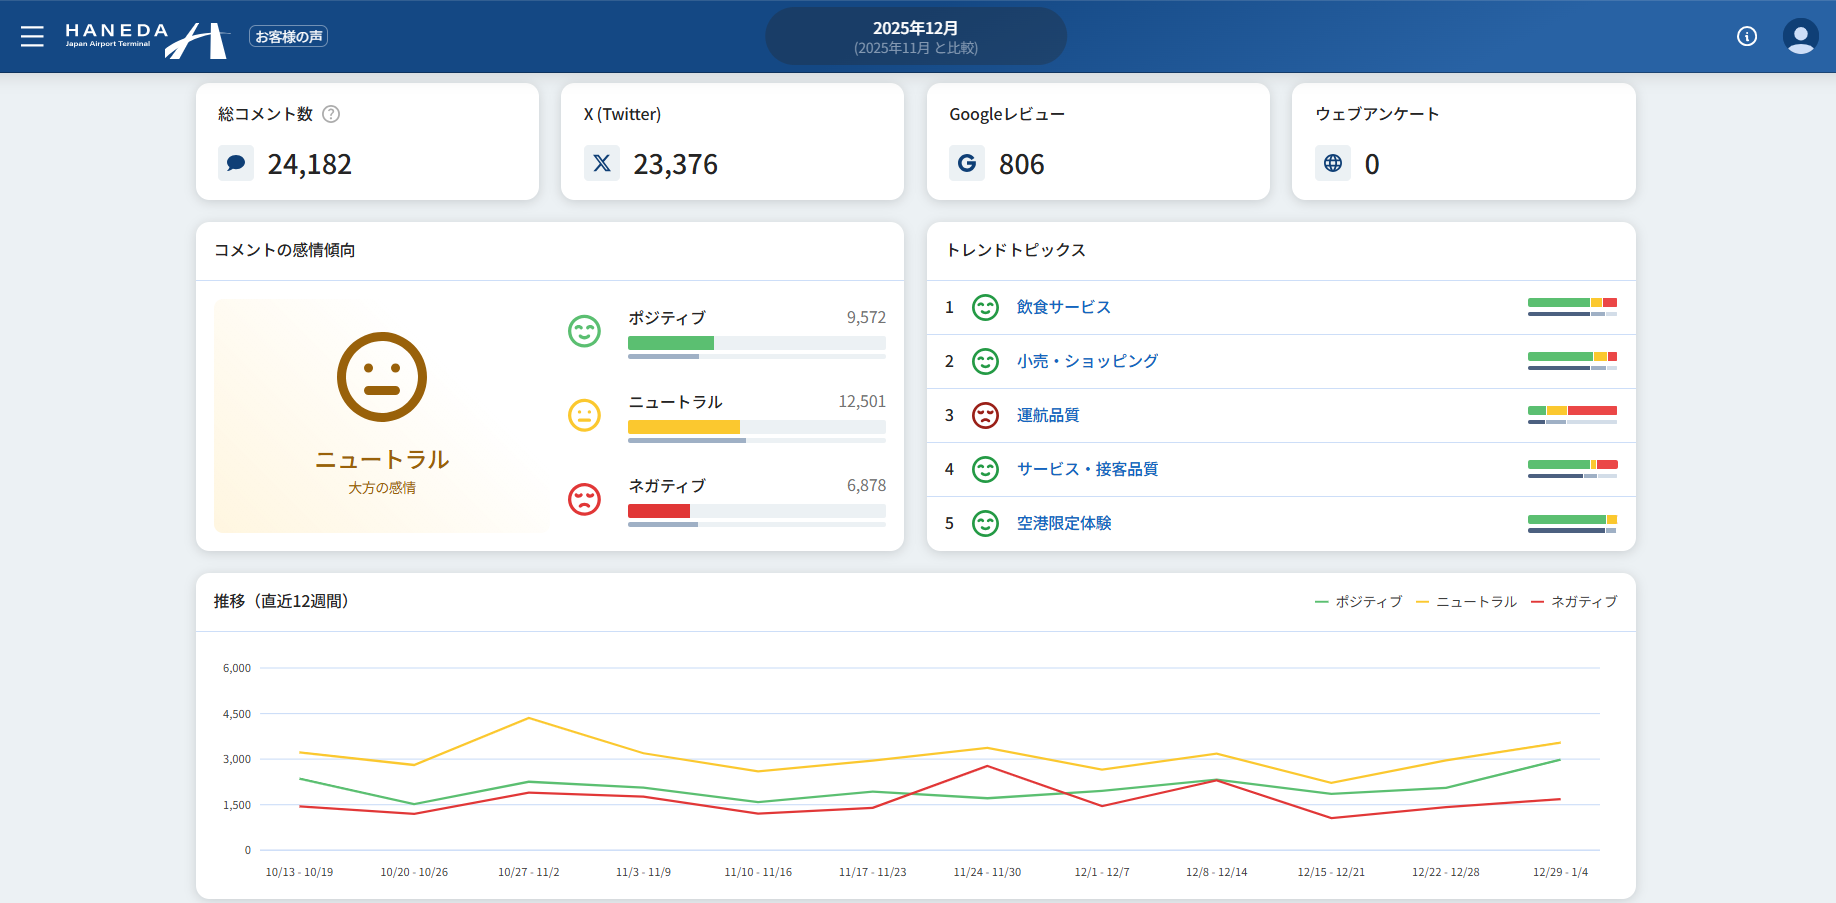Open the 空港限定体験 topic link

click(x=1065, y=523)
